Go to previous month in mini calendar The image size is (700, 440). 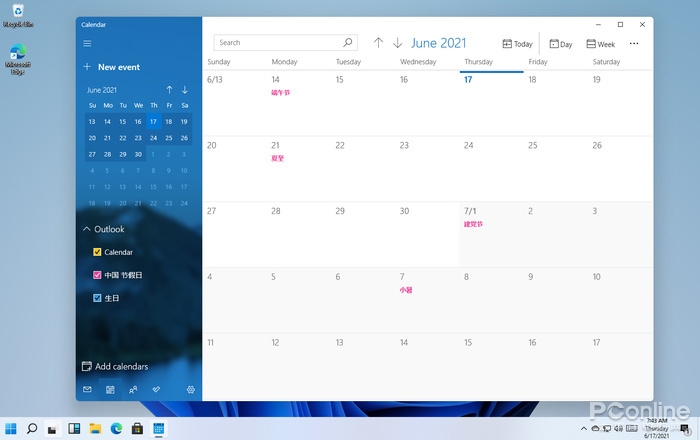tap(169, 90)
